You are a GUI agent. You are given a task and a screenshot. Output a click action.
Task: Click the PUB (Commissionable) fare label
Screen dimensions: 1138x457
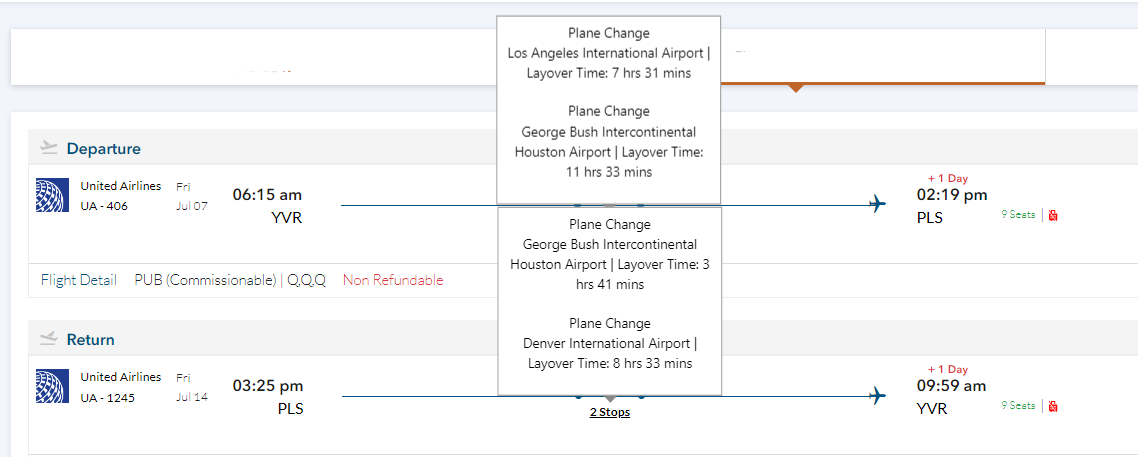(x=205, y=280)
